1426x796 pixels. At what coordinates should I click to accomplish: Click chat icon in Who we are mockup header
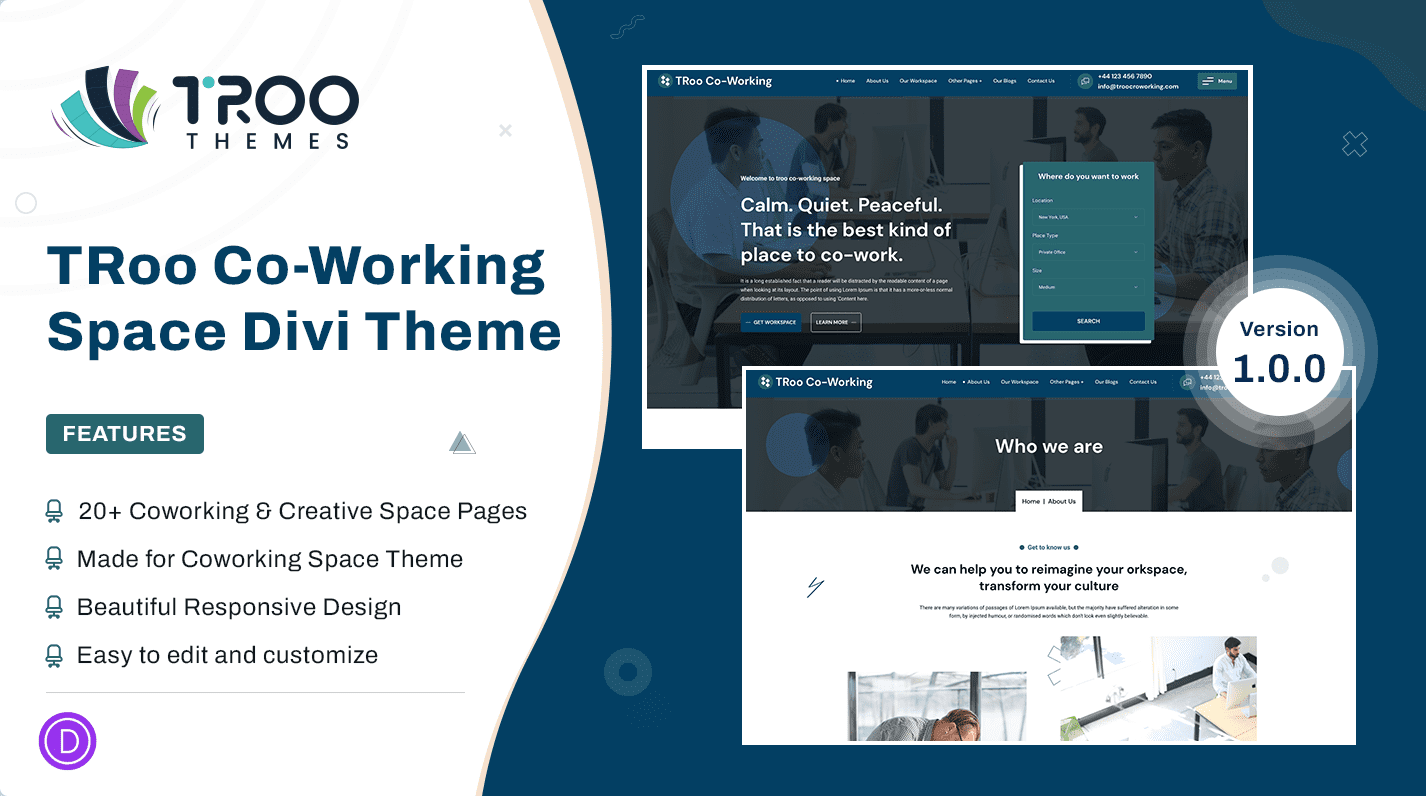(1187, 382)
